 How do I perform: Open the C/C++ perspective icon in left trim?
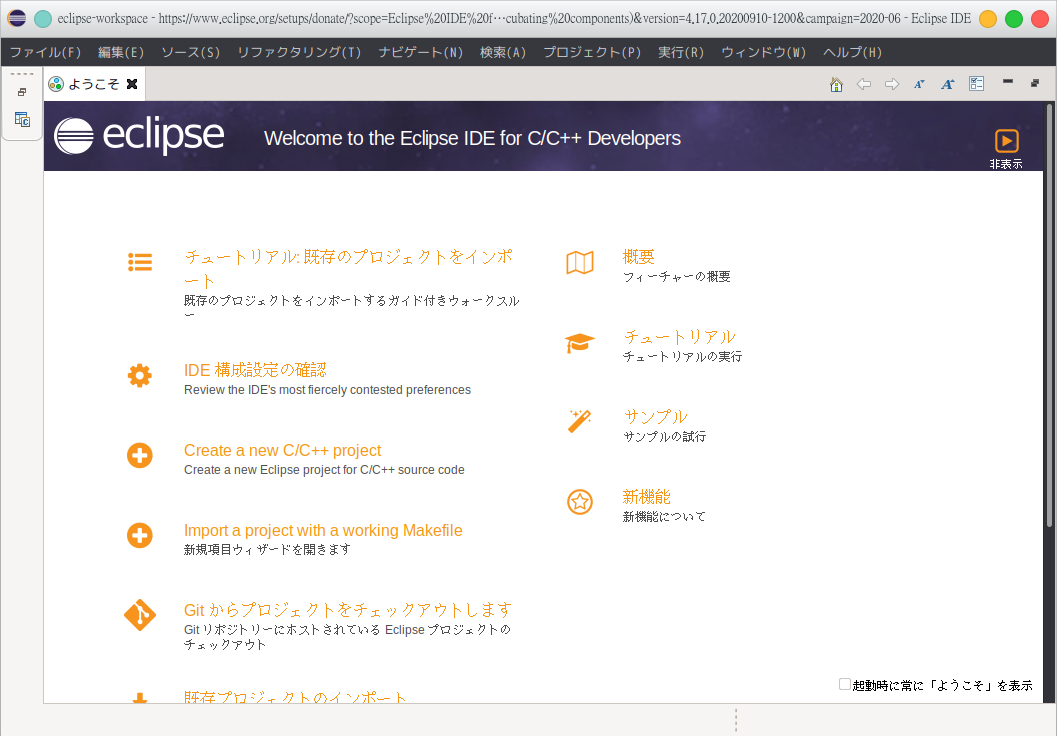point(22,119)
